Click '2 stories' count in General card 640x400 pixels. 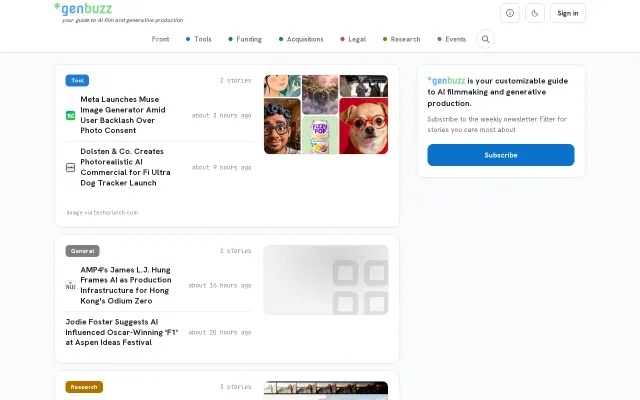[236, 251]
